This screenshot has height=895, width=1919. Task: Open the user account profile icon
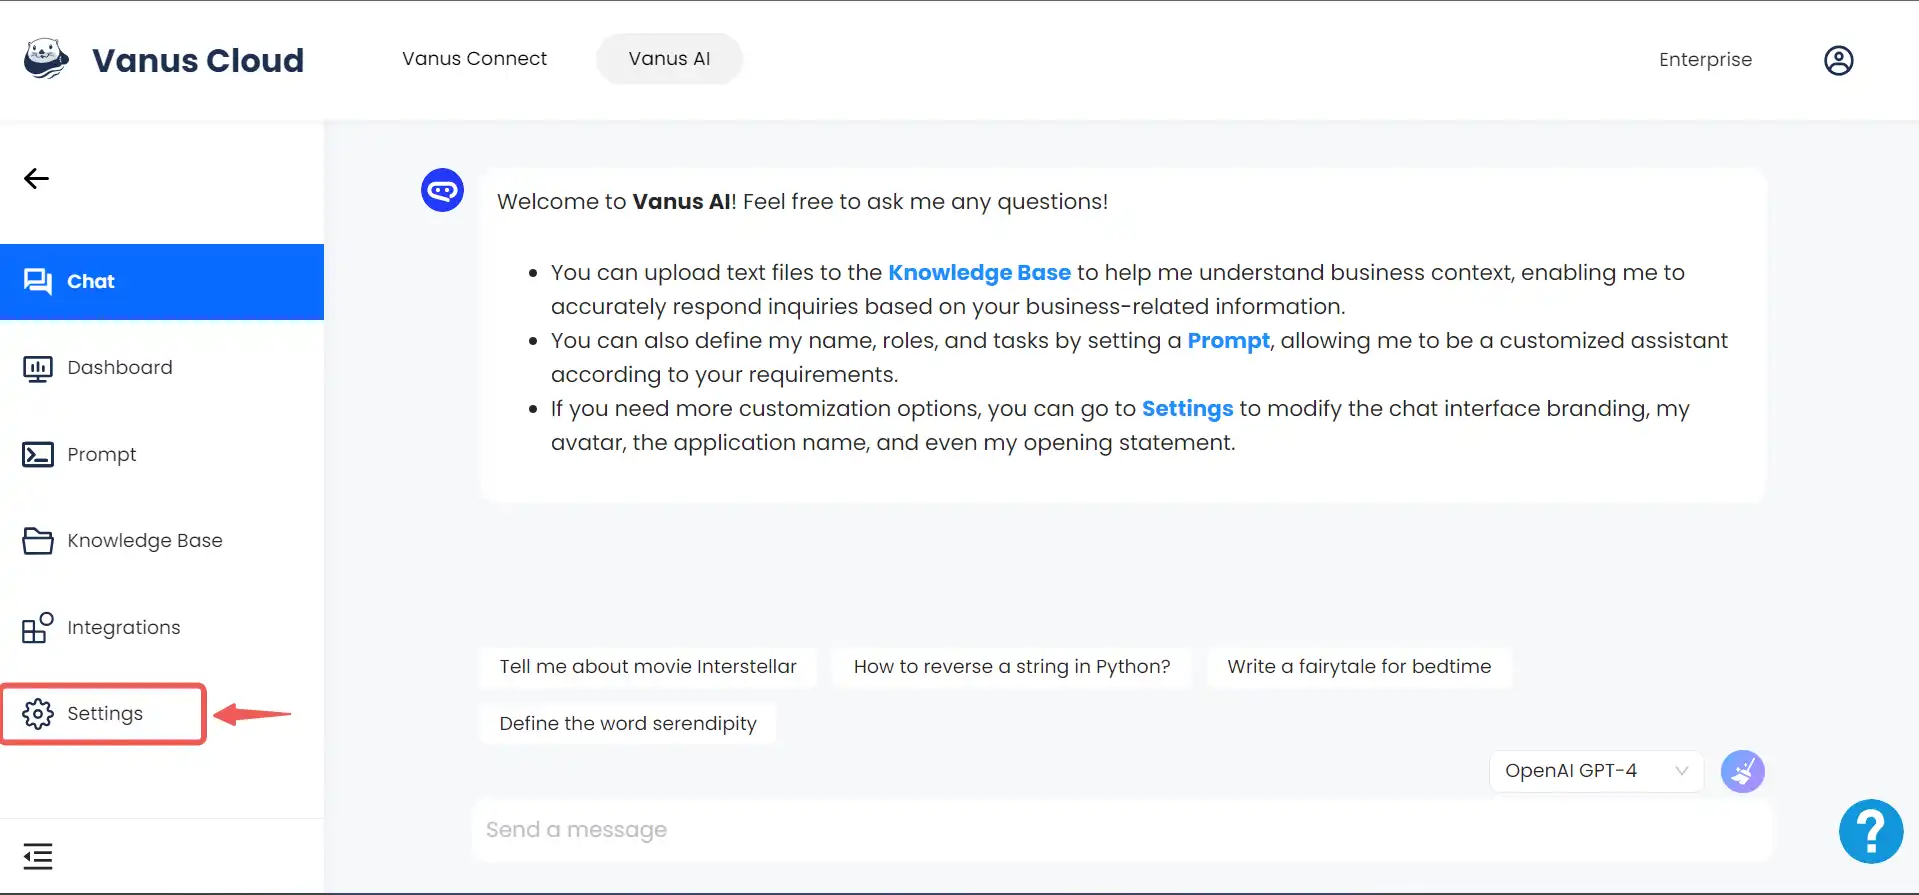point(1838,60)
